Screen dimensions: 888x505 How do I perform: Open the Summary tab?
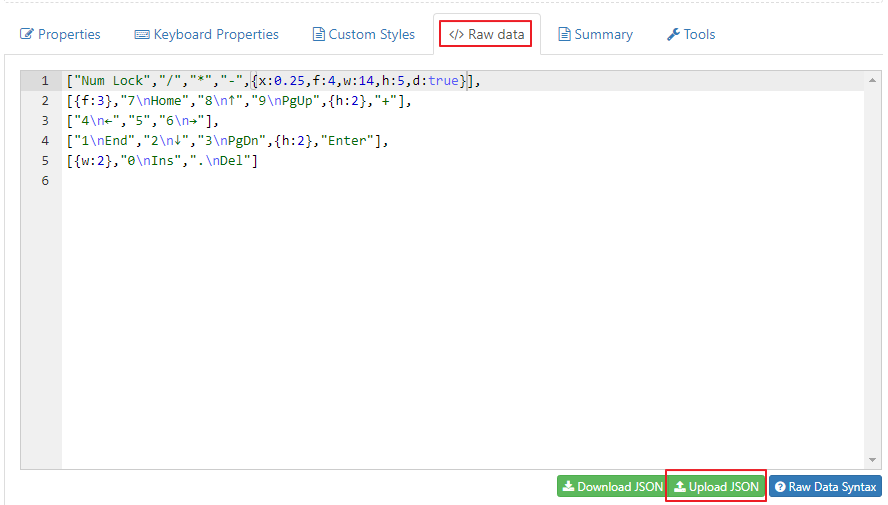click(x=595, y=34)
